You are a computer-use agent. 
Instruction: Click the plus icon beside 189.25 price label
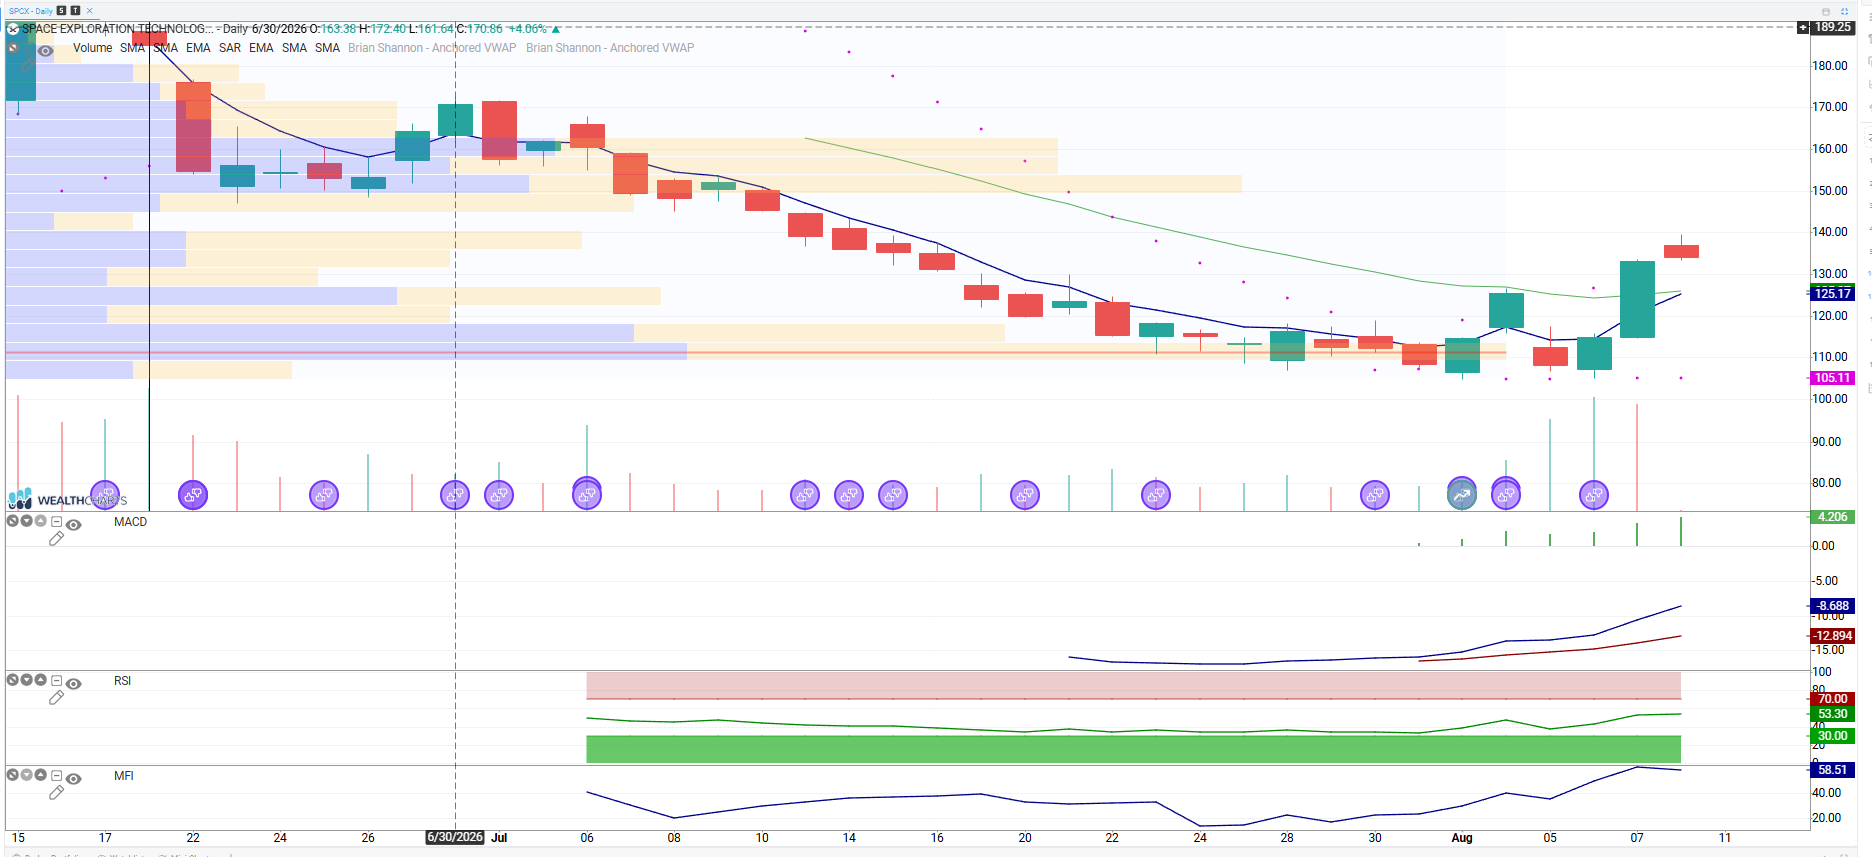[1803, 28]
